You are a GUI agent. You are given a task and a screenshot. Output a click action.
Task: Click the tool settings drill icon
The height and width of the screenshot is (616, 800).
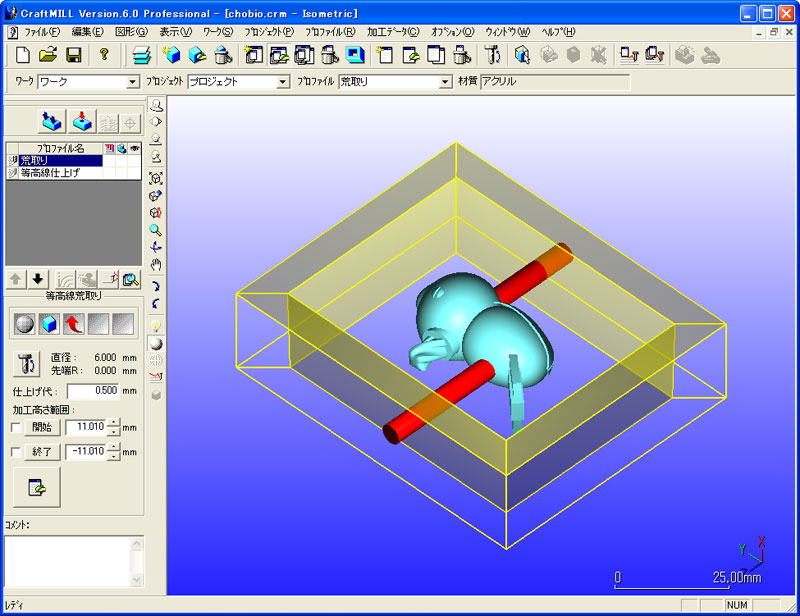point(24,363)
